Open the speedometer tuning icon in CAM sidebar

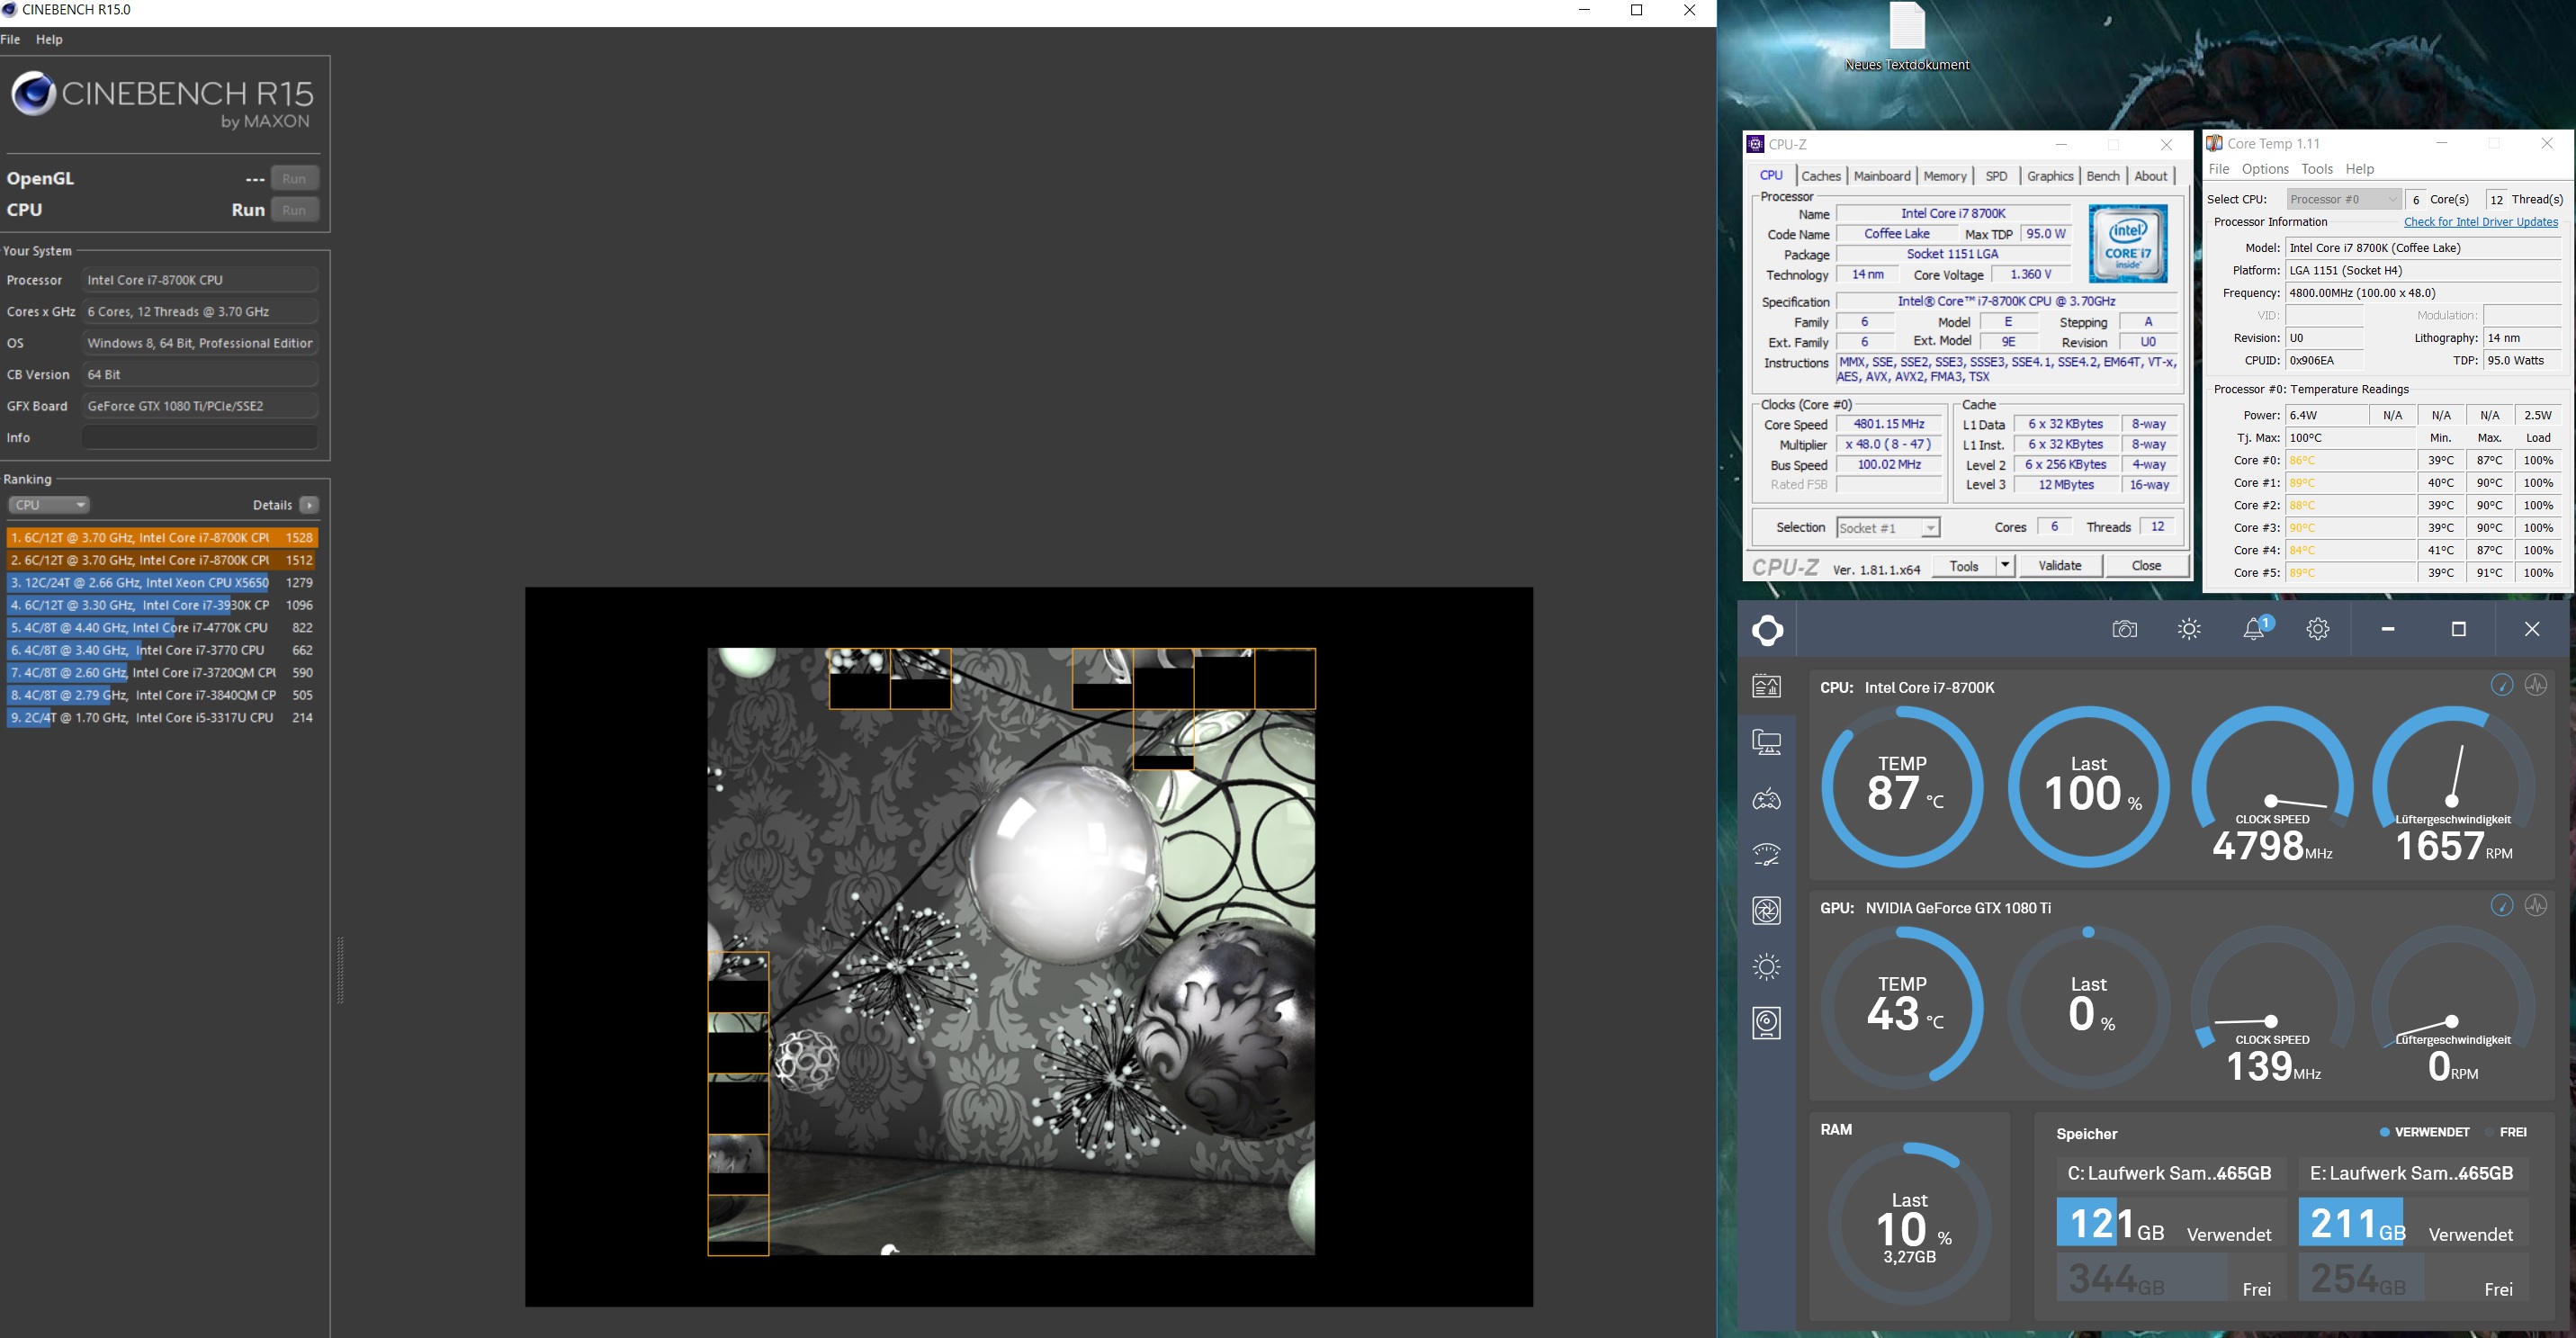coord(1767,855)
